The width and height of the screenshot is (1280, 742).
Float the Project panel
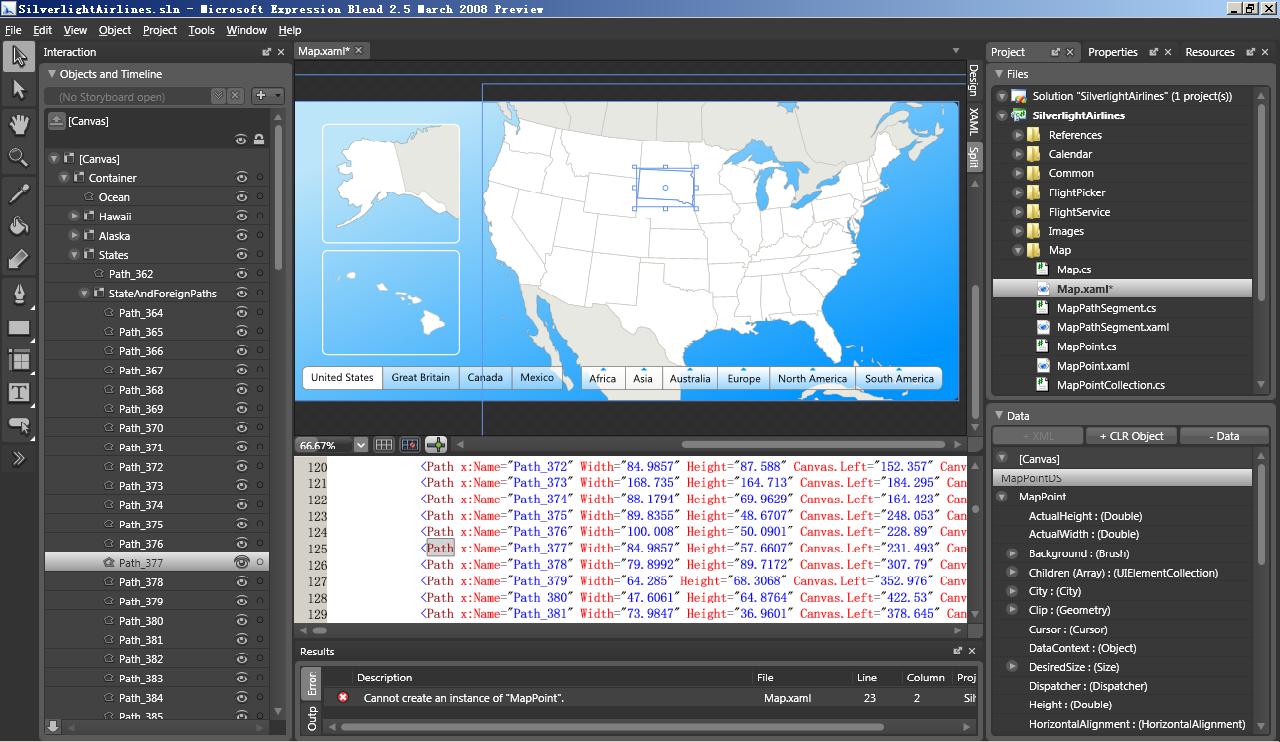pyautogui.click(x=1055, y=52)
